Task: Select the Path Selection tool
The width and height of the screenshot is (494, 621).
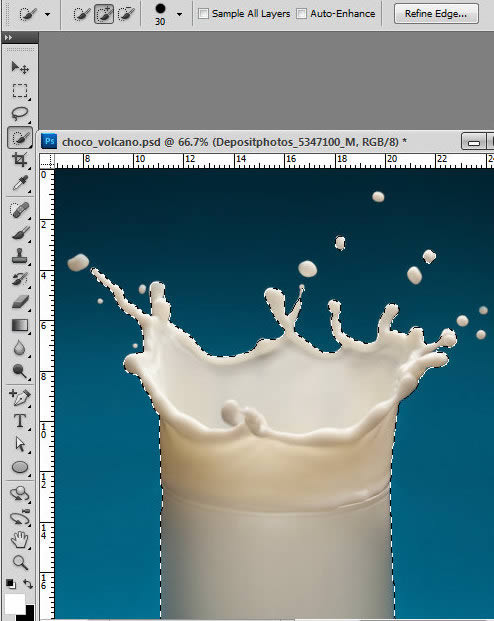Action: [x=20, y=444]
